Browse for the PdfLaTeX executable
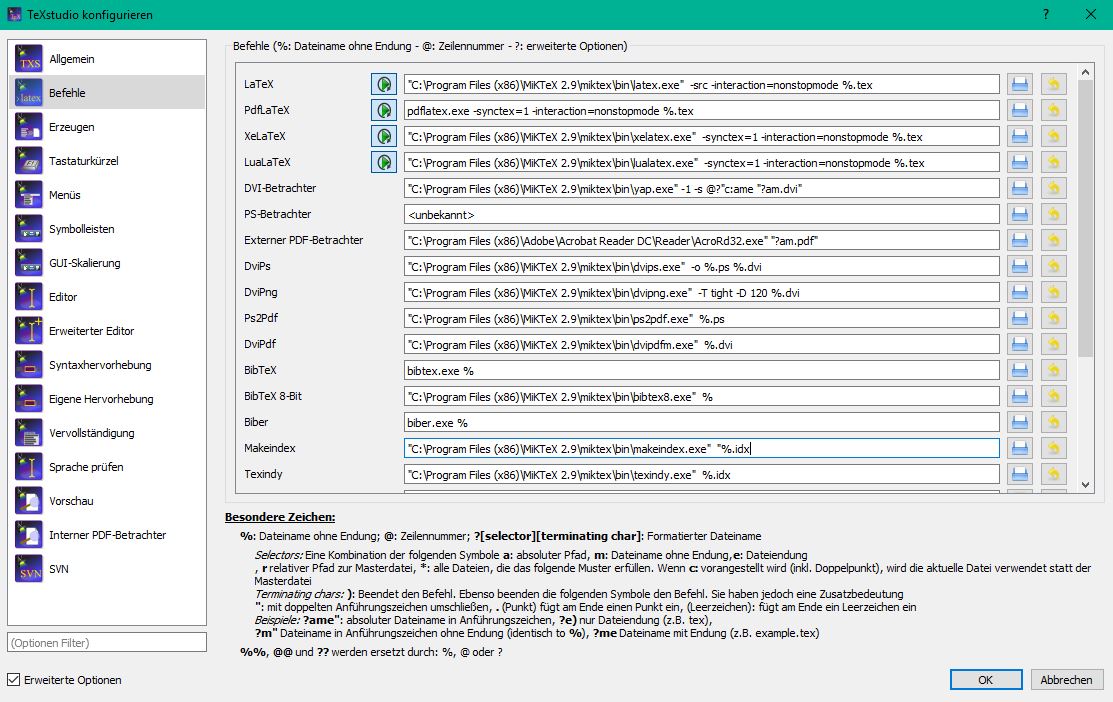Screen dimensions: 1113x702 click(1020, 110)
